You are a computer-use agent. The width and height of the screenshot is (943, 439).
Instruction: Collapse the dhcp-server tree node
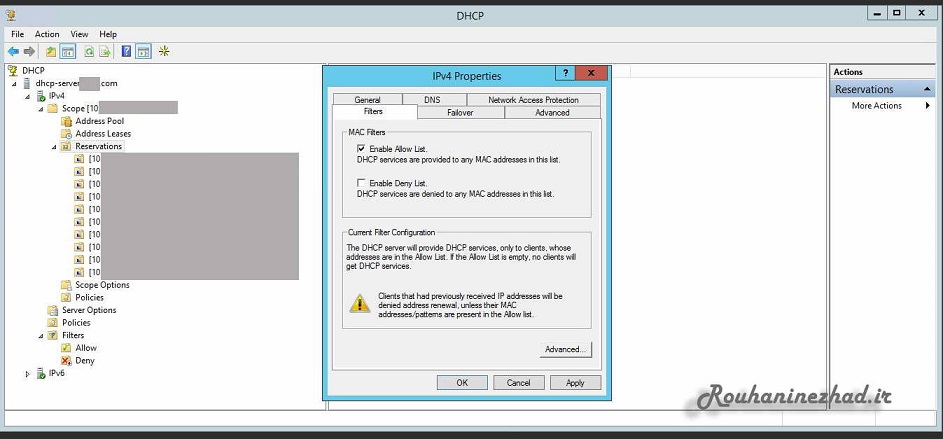14,84
